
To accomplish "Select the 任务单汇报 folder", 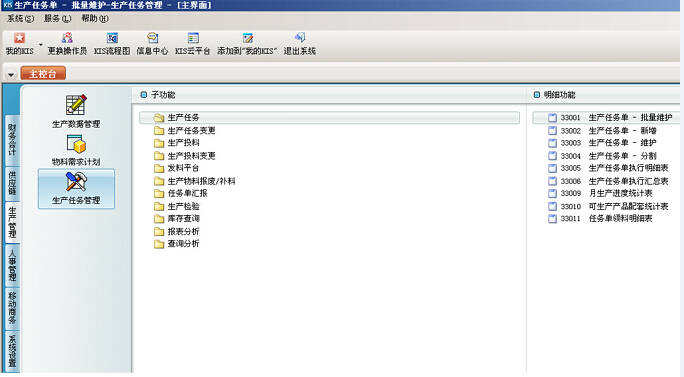I will click(x=181, y=193).
